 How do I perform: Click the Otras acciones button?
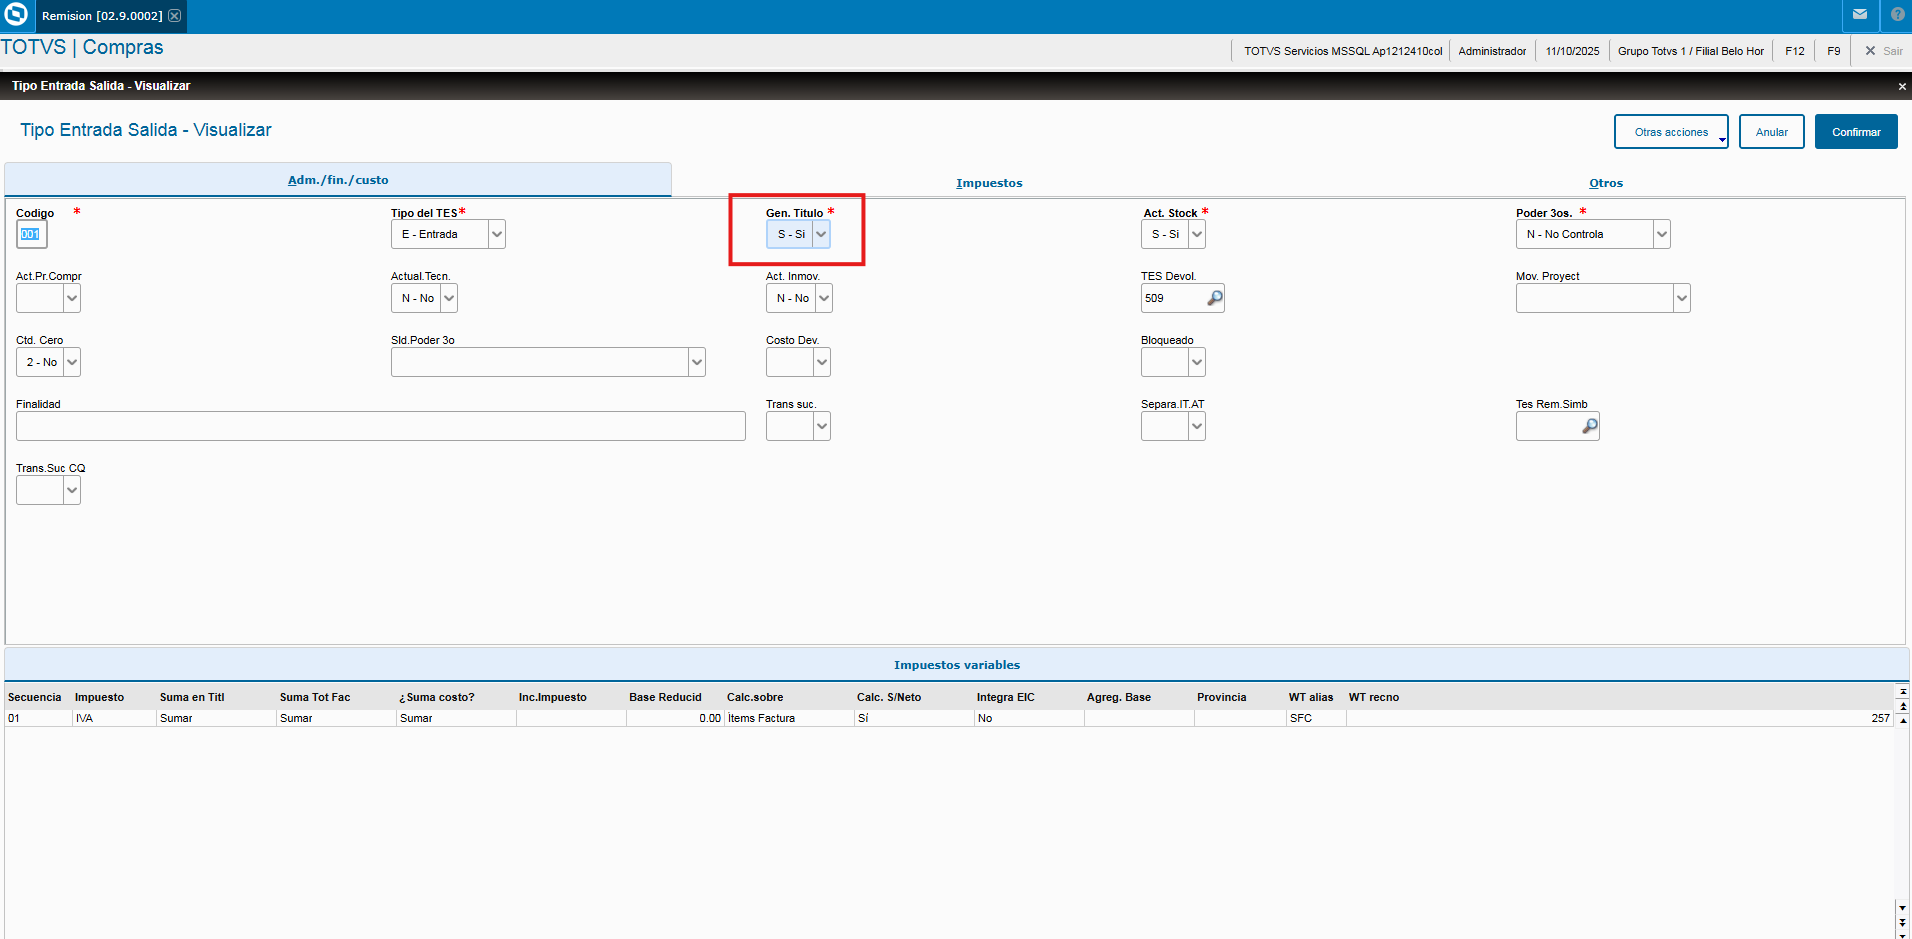click(x=1671, y=132)
